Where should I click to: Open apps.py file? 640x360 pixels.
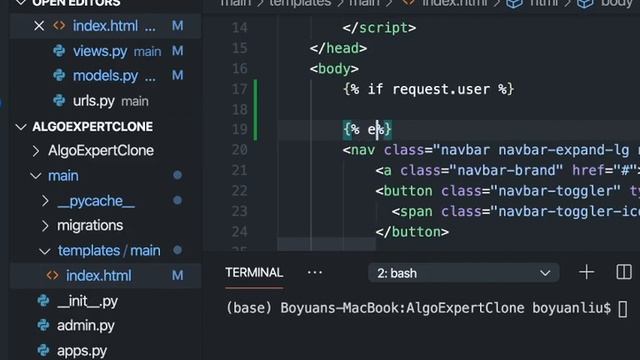click(x=82, y=351)
